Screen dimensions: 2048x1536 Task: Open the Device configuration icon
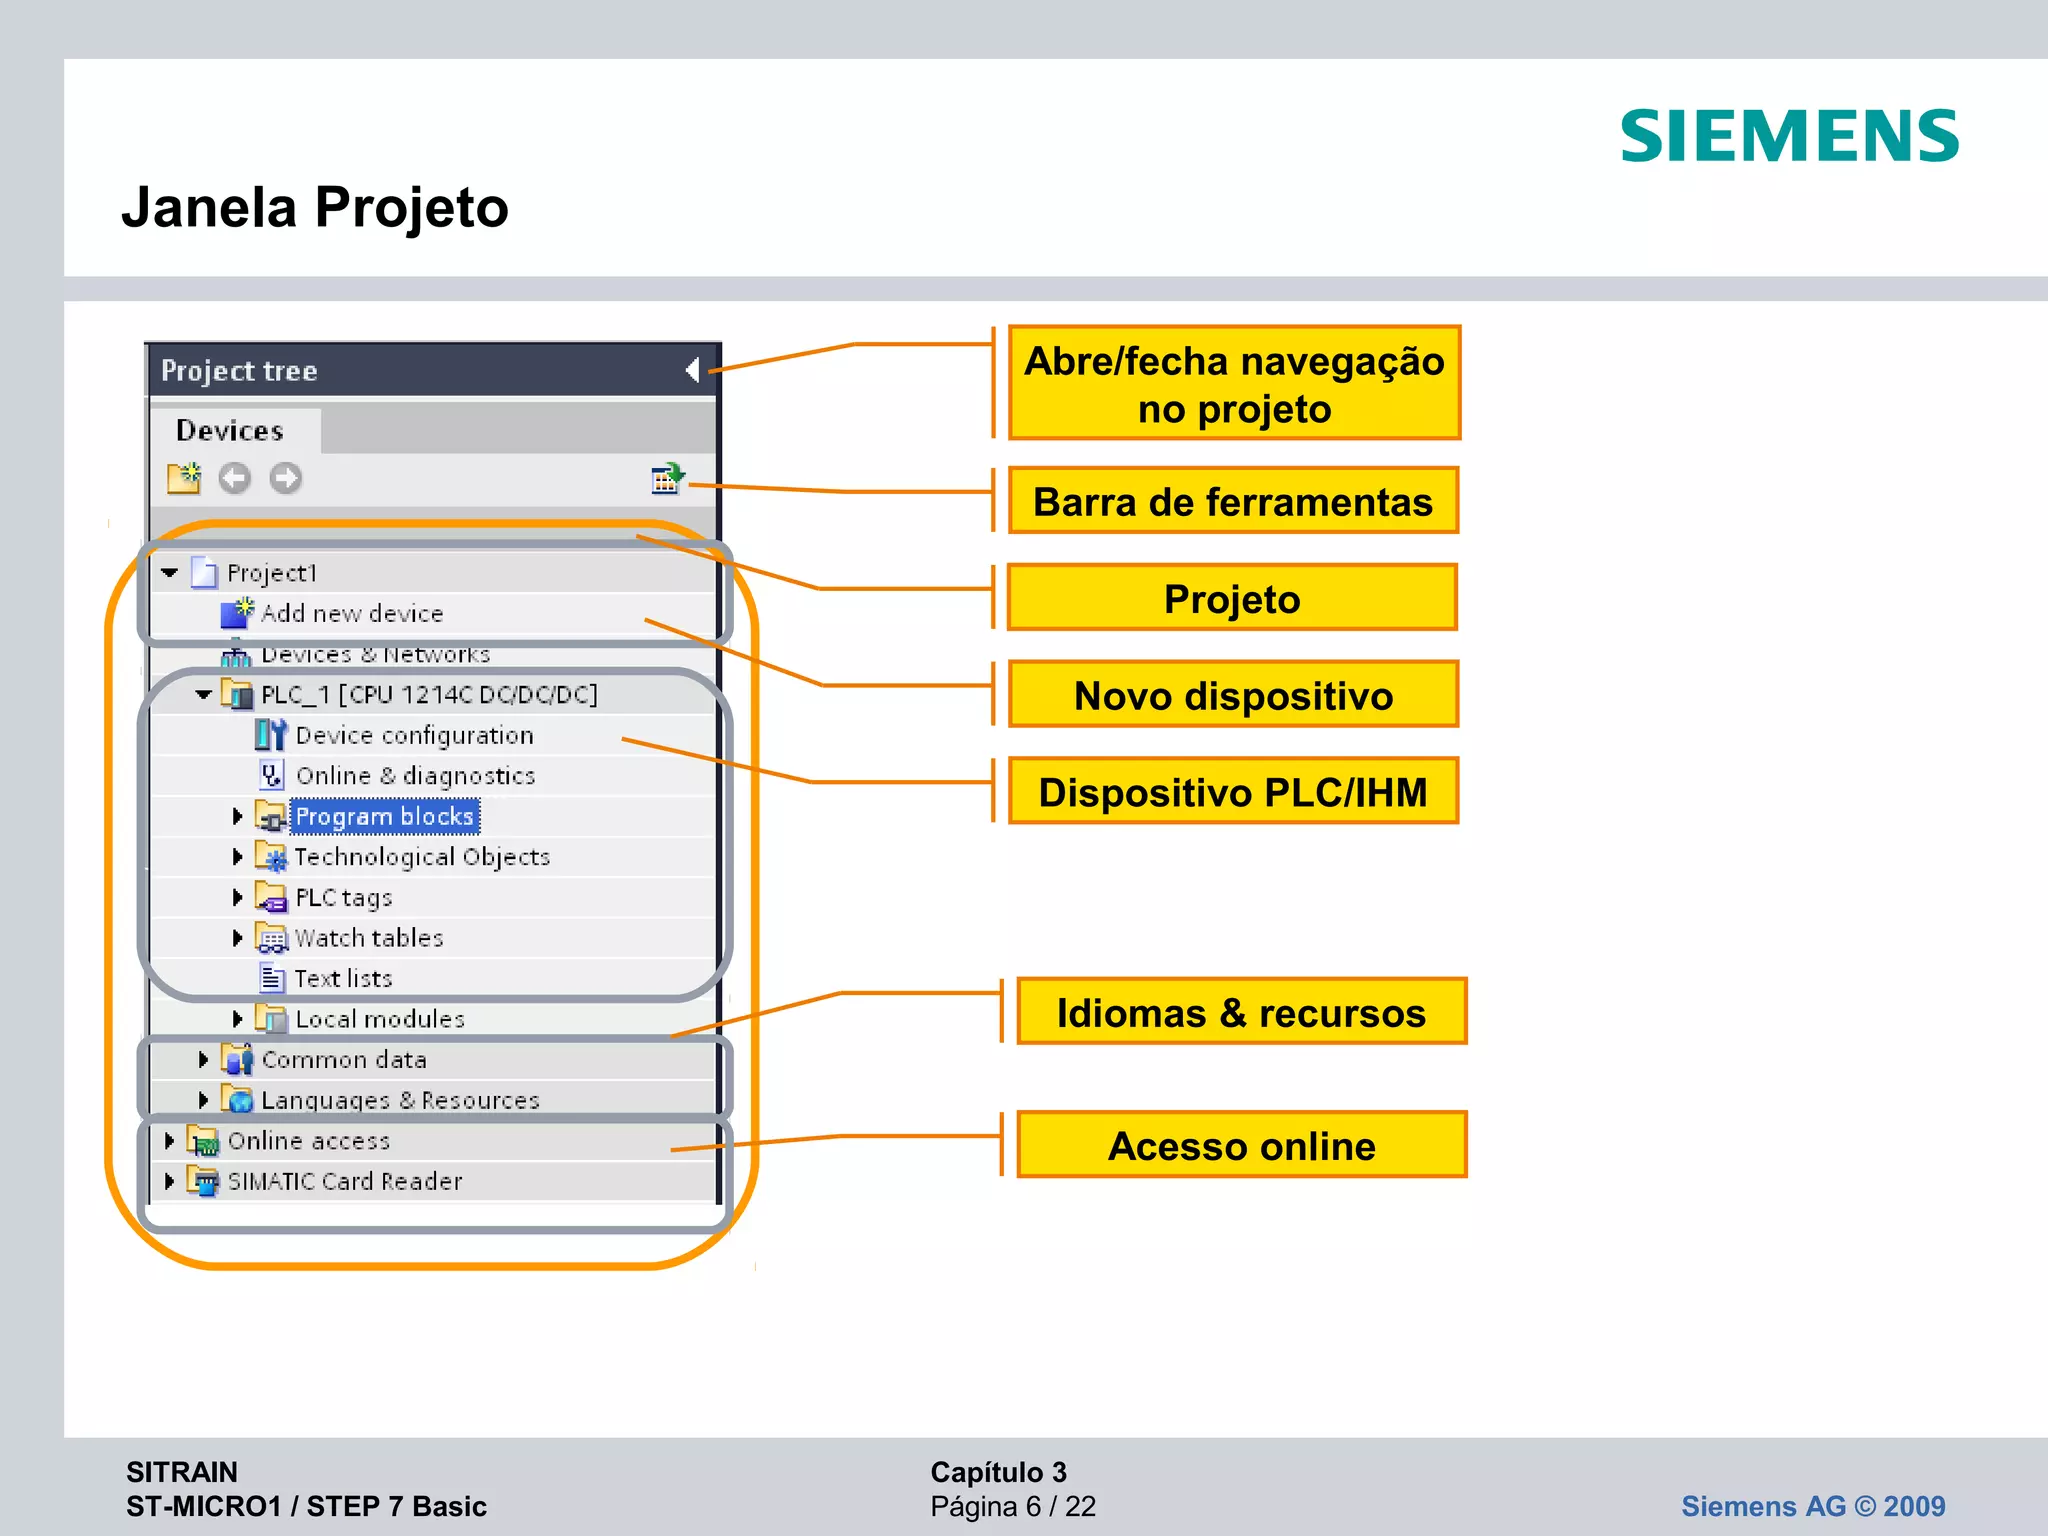coord(270,735)
